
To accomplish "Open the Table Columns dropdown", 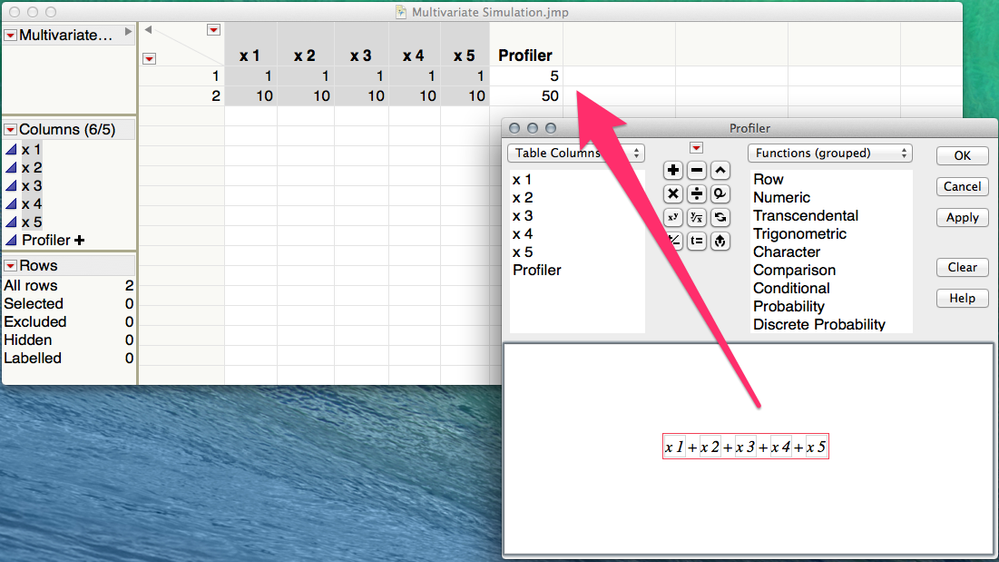I will [576, 153].
